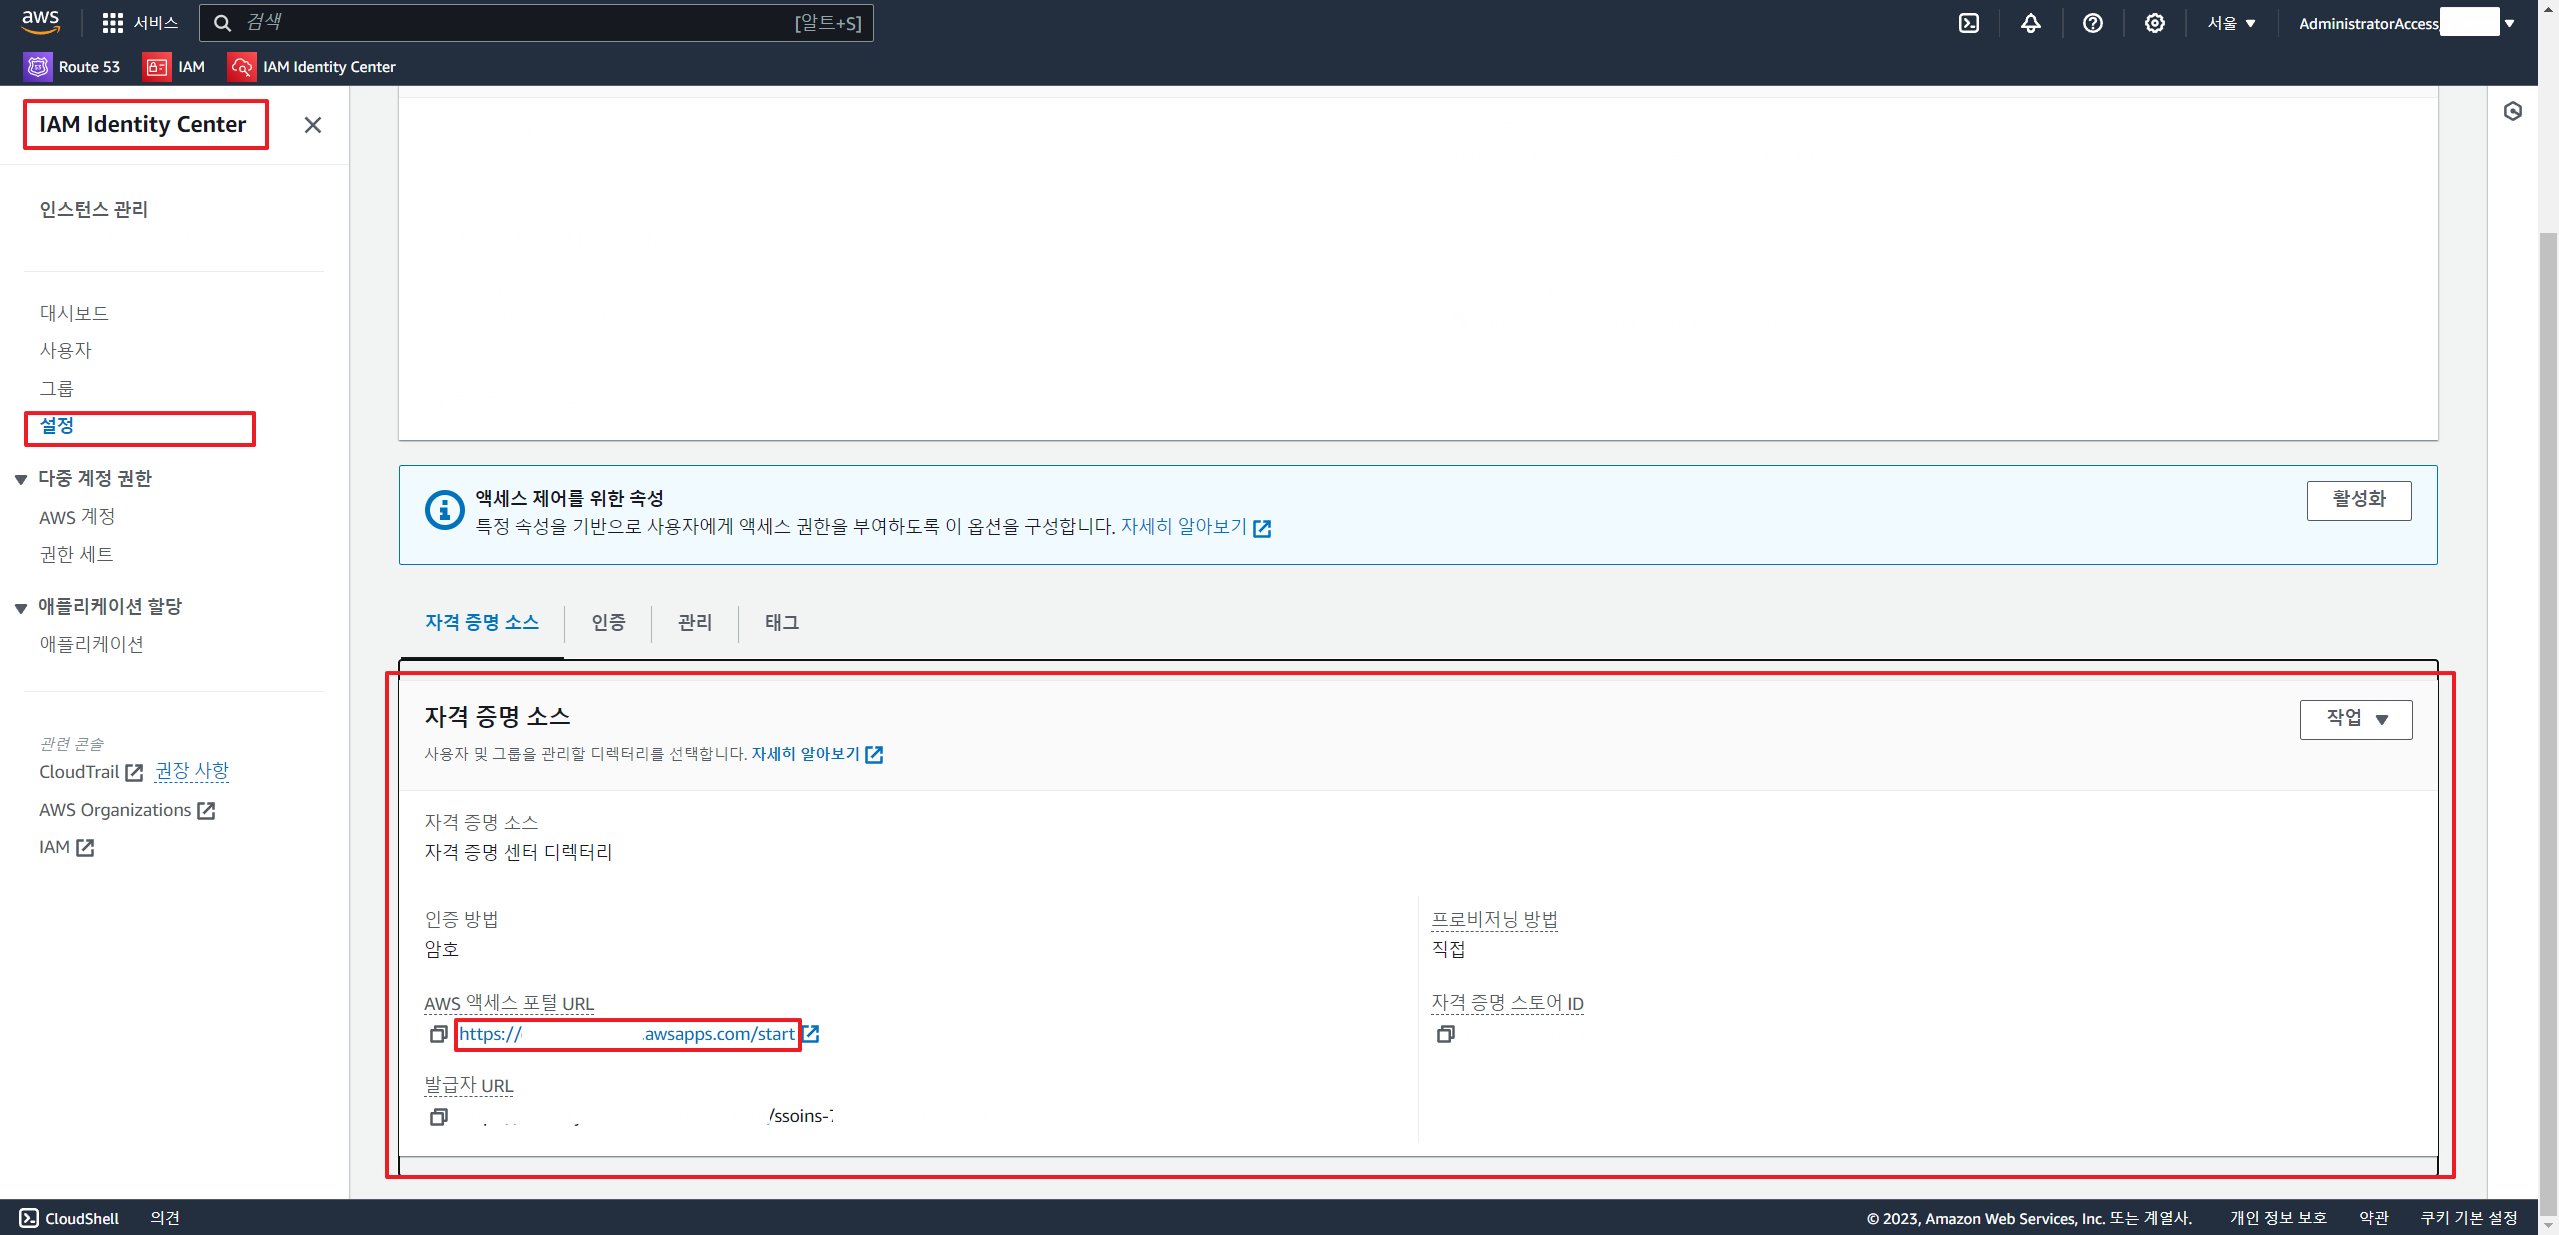Open the help question mark icon

coord(2092,23)
